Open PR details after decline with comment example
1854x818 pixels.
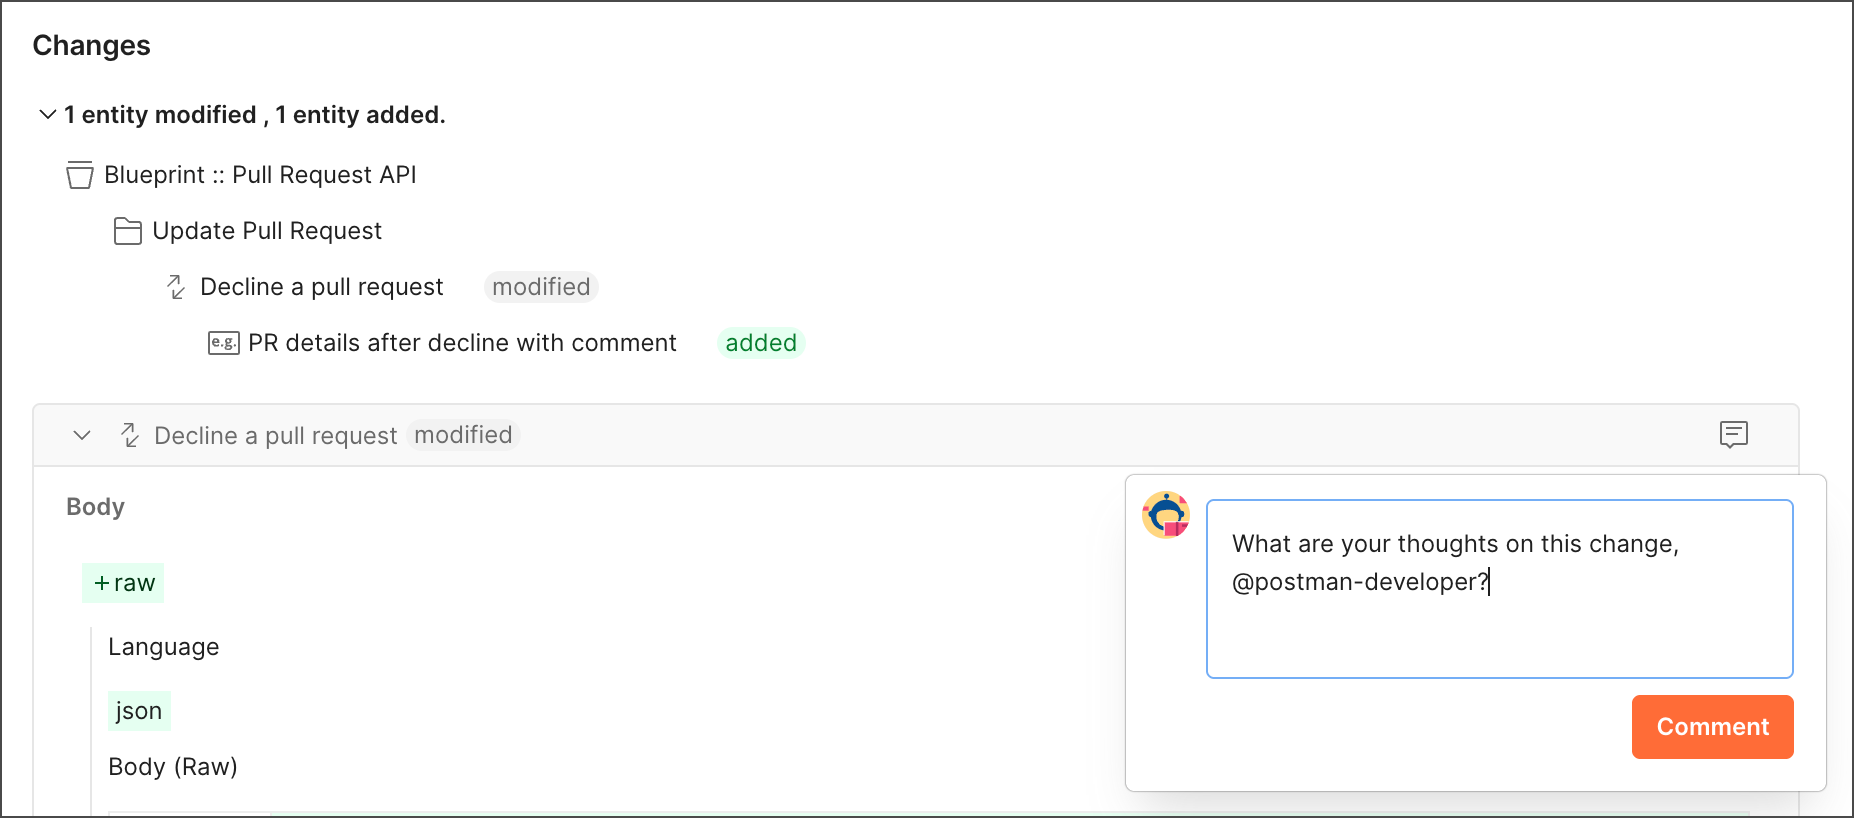pyautogui.click(x=462, y=343)
